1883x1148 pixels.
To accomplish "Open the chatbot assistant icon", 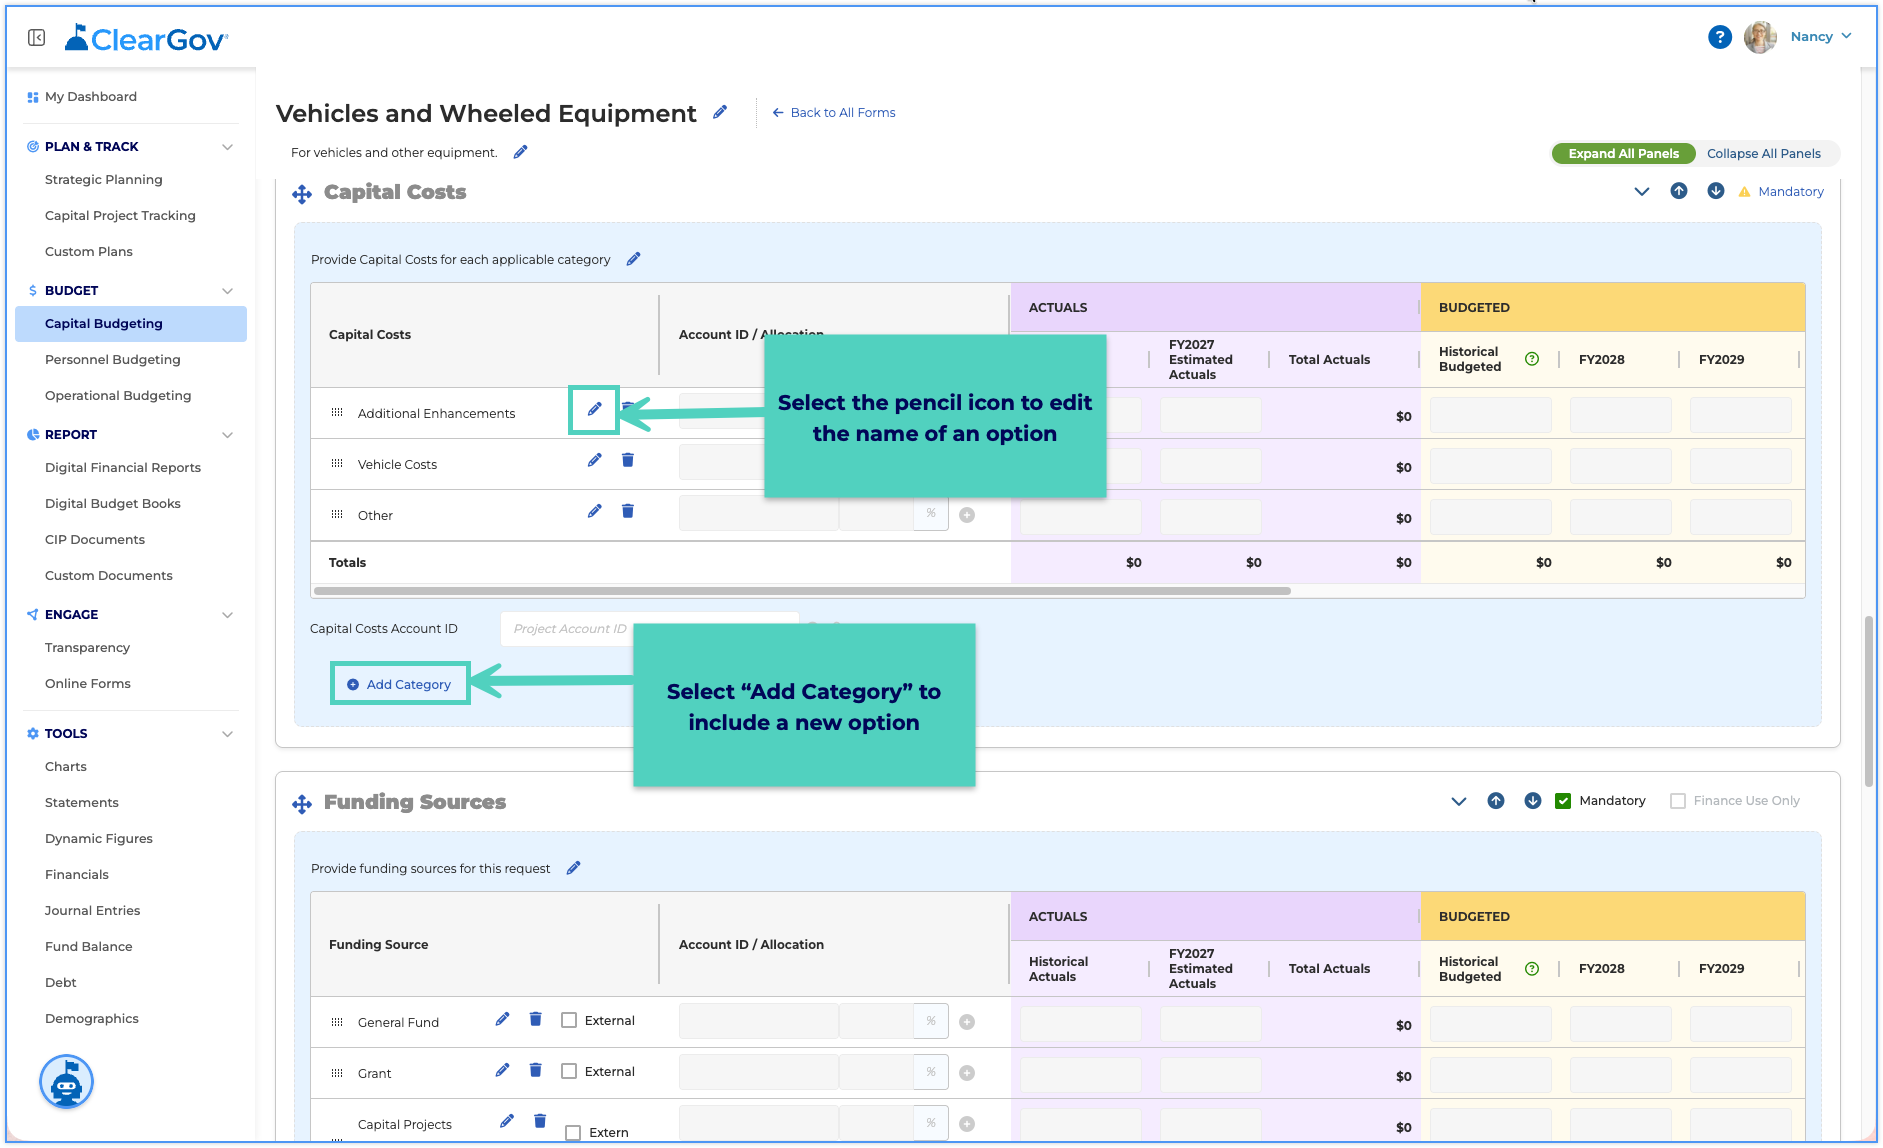I will 66,1082.
